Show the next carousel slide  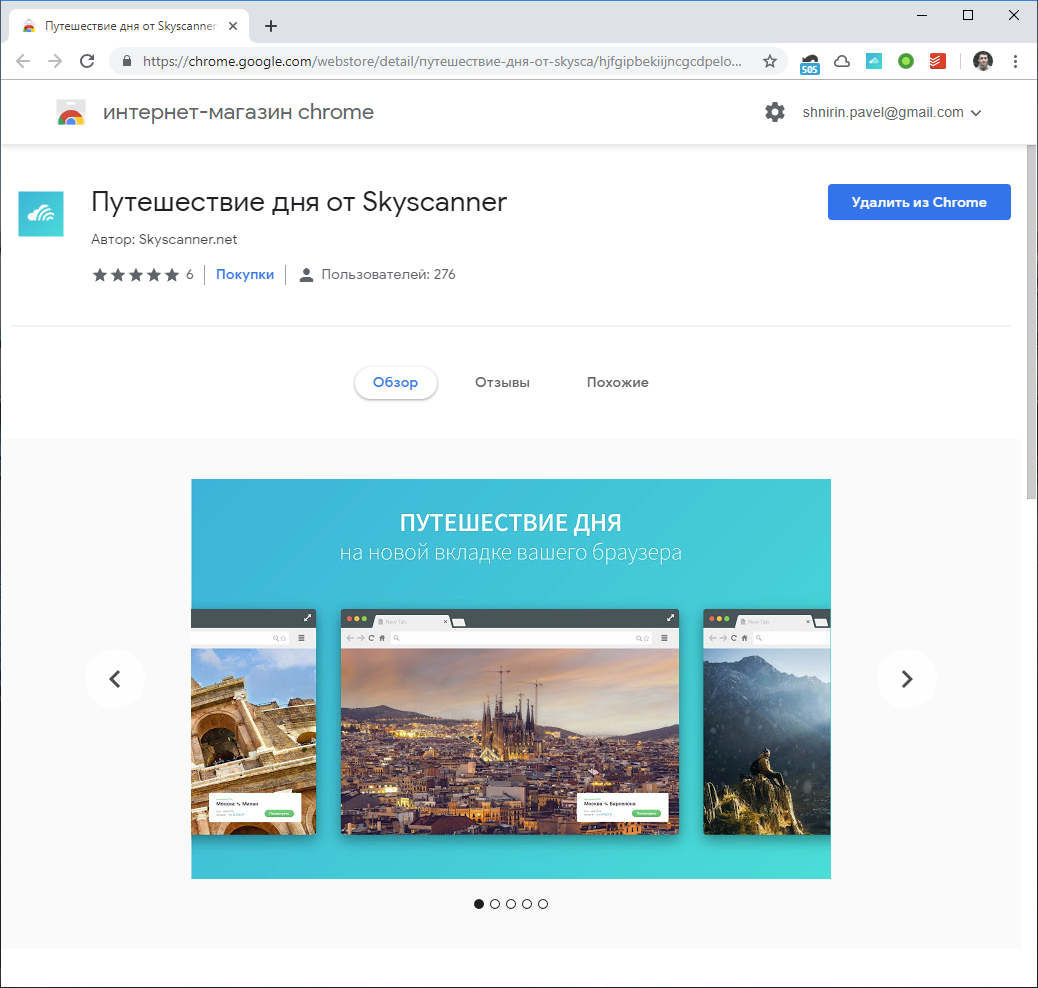[907, 679]
